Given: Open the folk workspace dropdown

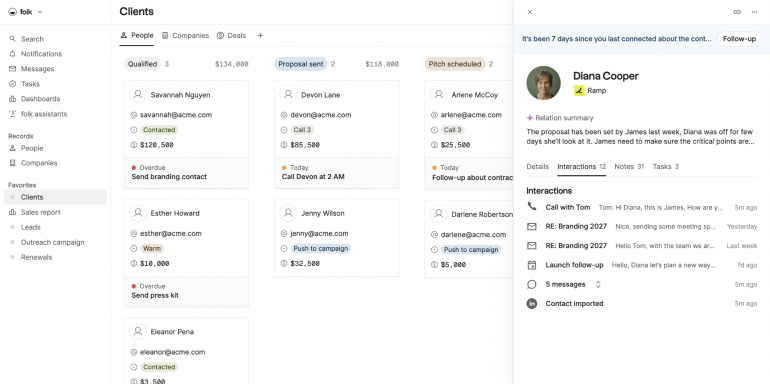Looking at the screenshot, I should click(26, 12).
